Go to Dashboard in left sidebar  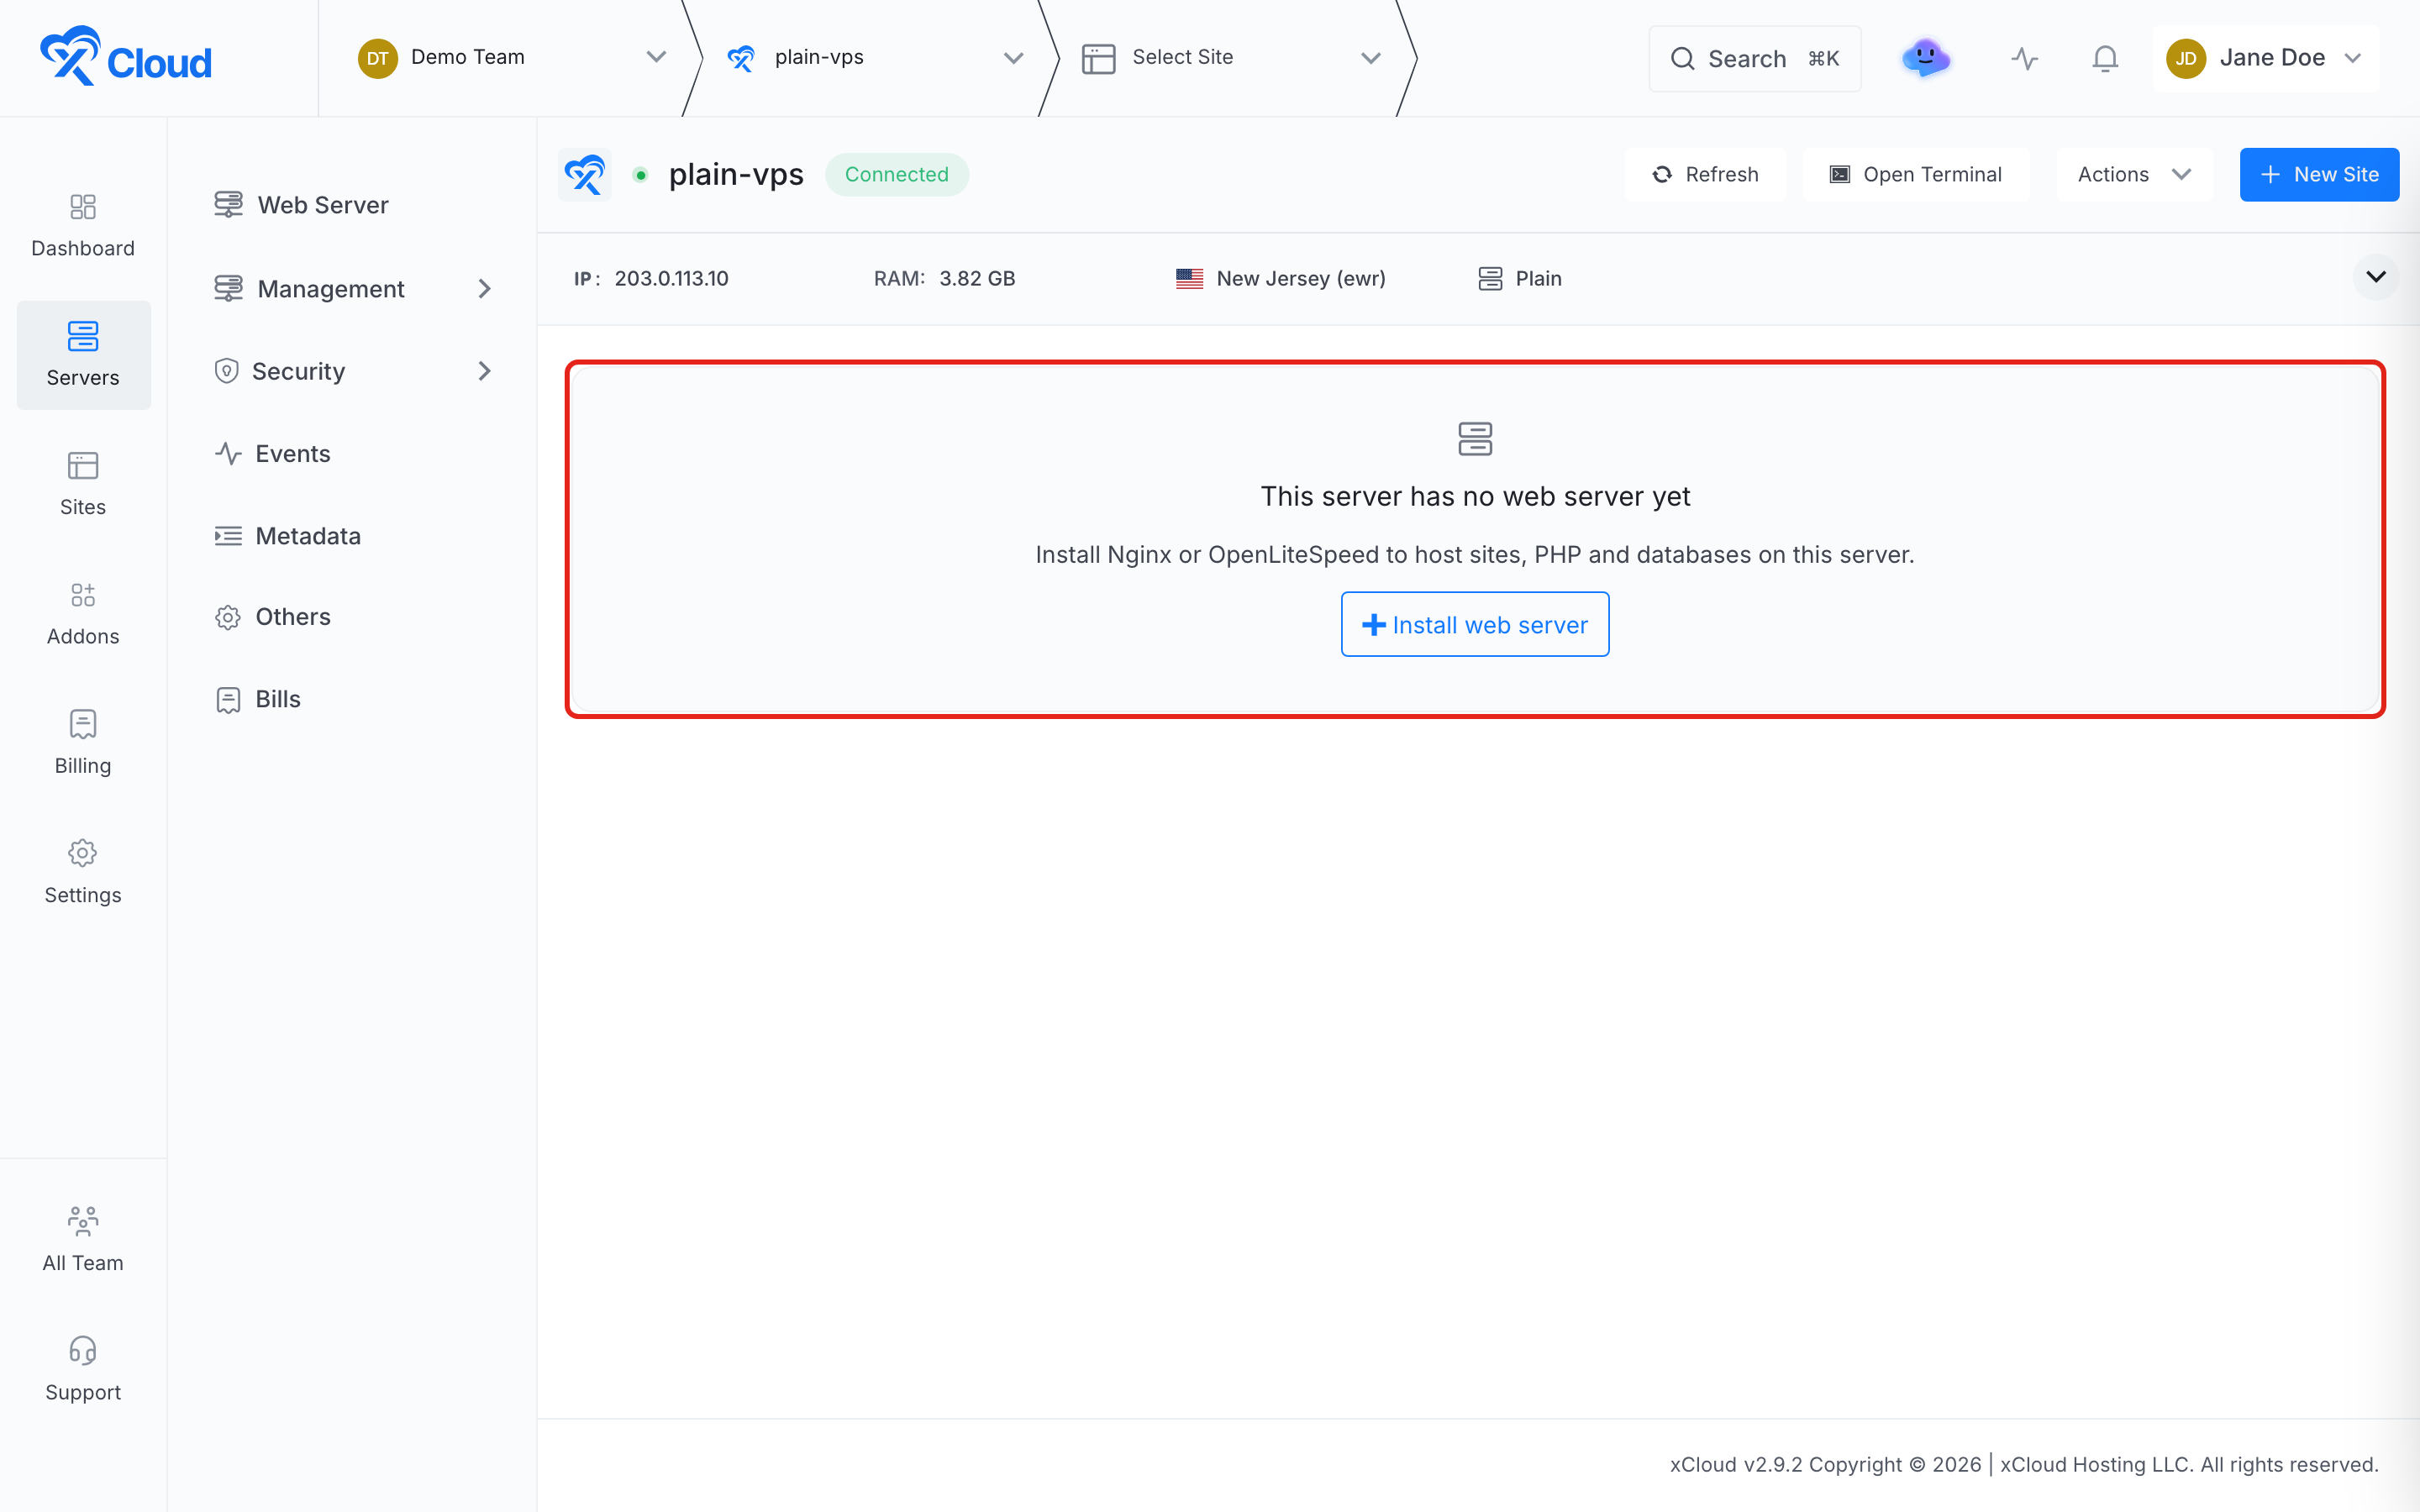coord(83,226)
